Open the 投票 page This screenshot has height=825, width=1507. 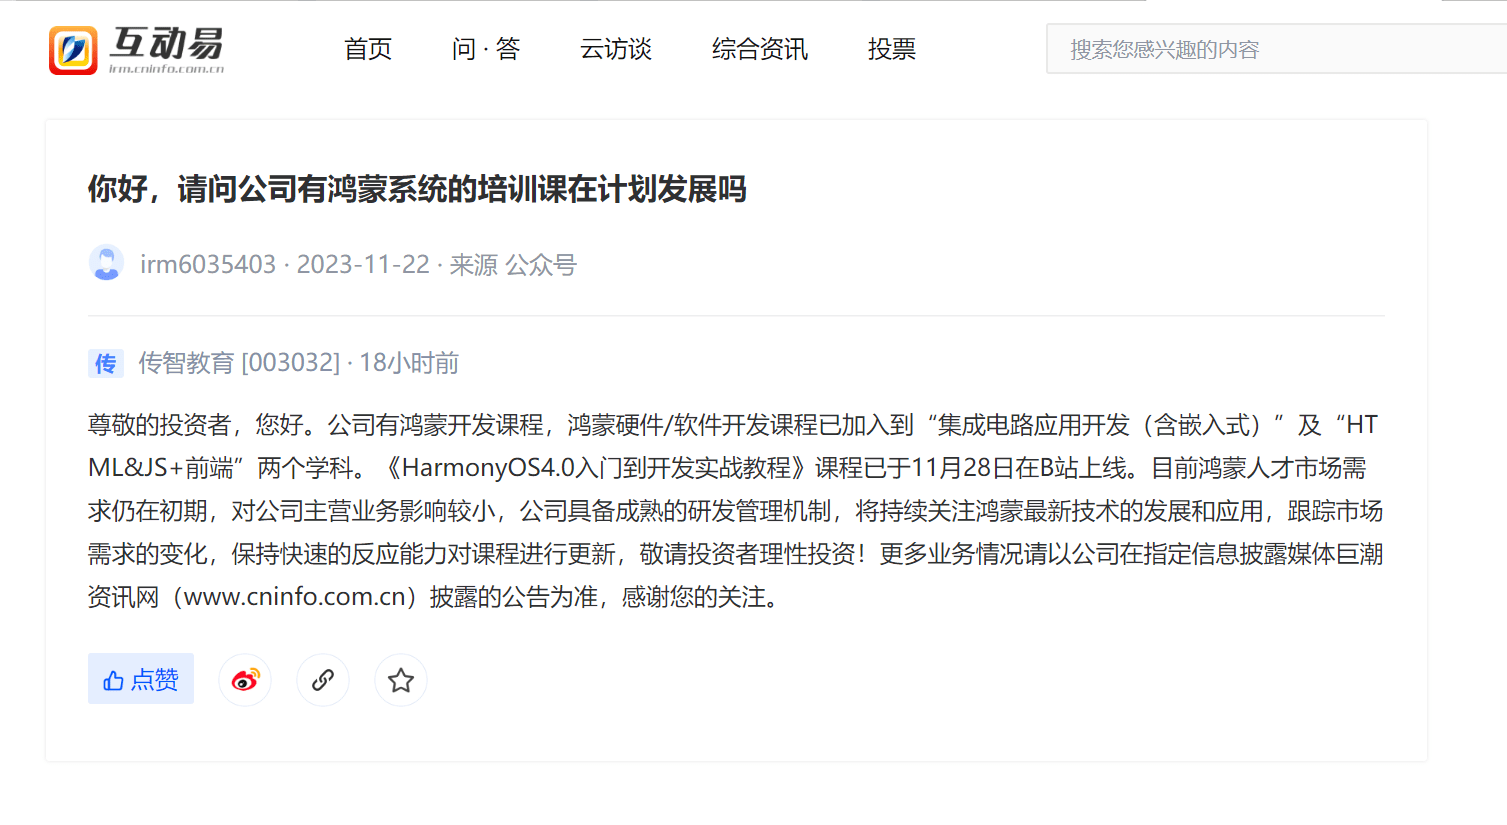[892, 49]
